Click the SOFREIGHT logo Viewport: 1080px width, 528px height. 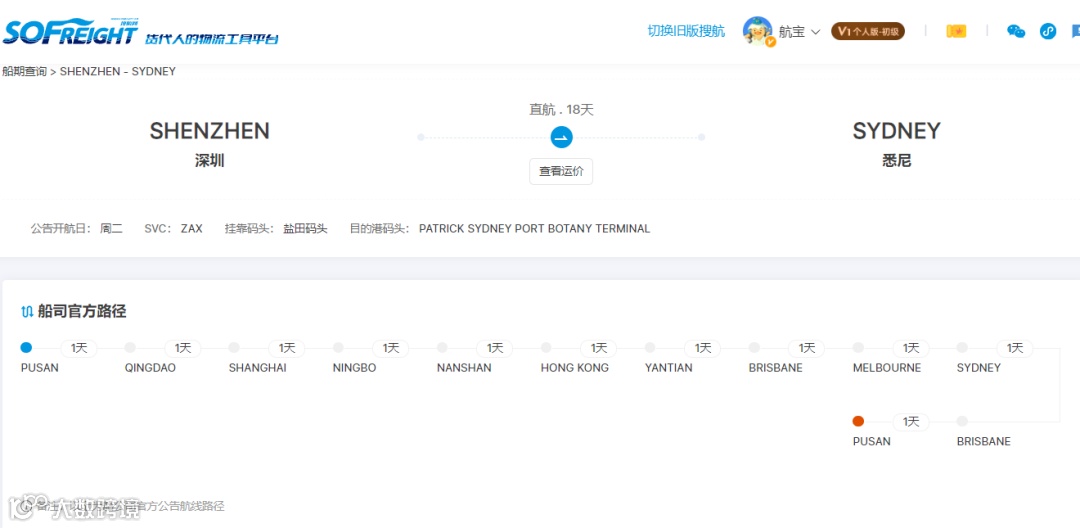tap(70, 31)
